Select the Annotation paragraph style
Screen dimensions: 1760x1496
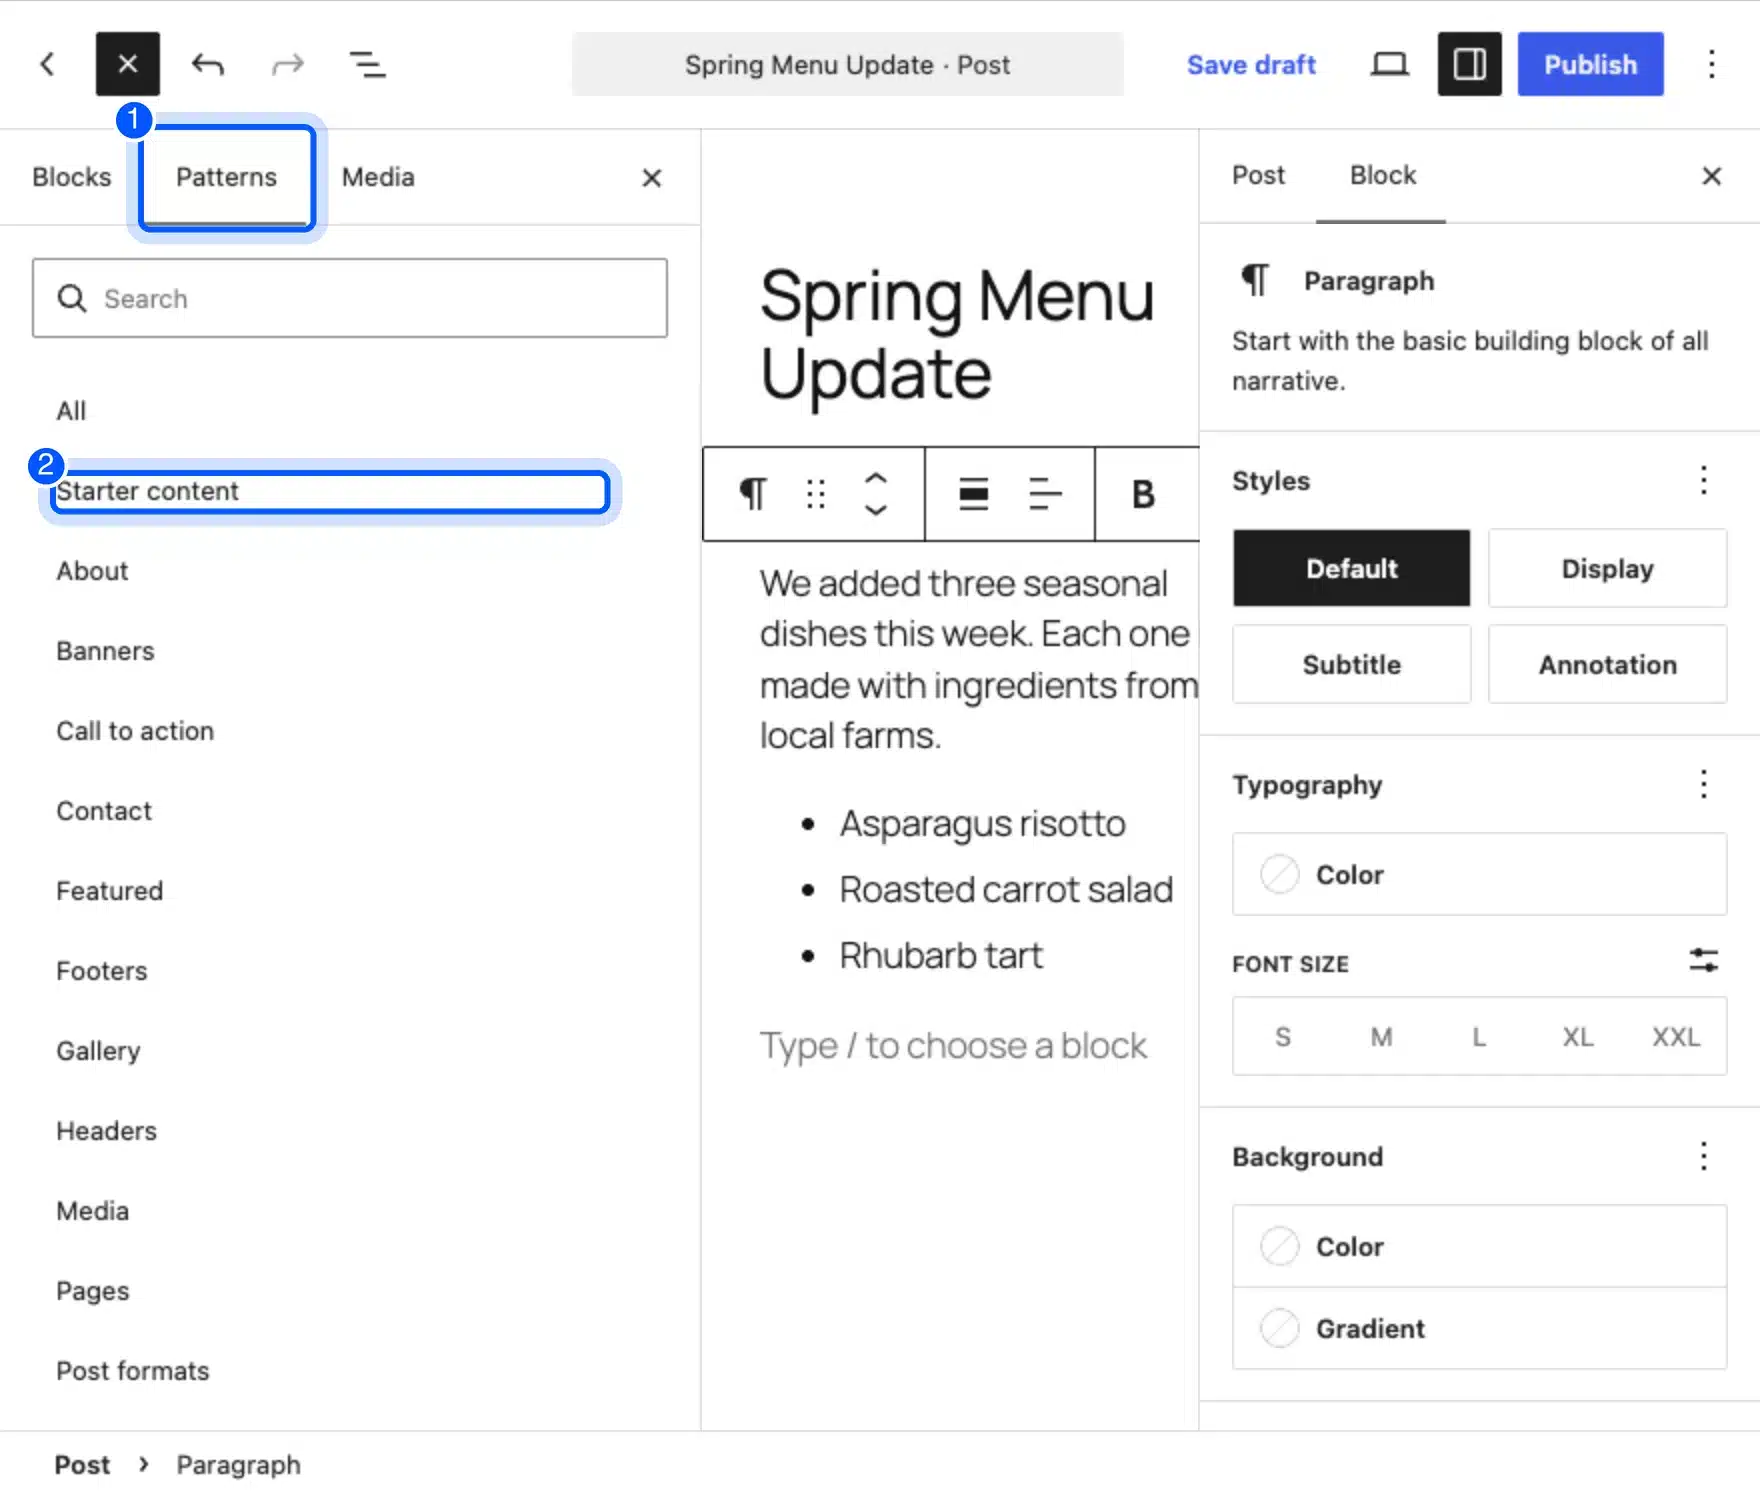[1607, 664]
